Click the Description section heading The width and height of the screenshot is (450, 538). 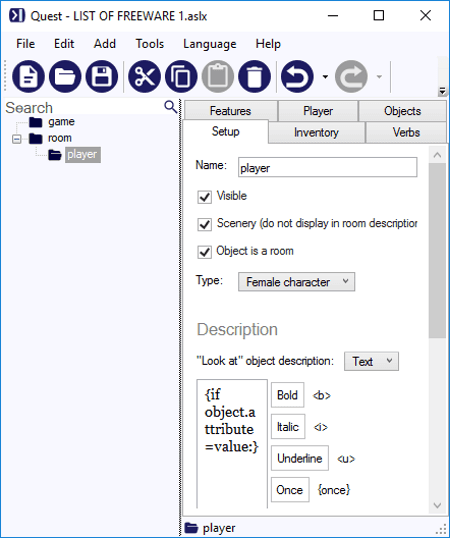(x=237, y=329)
